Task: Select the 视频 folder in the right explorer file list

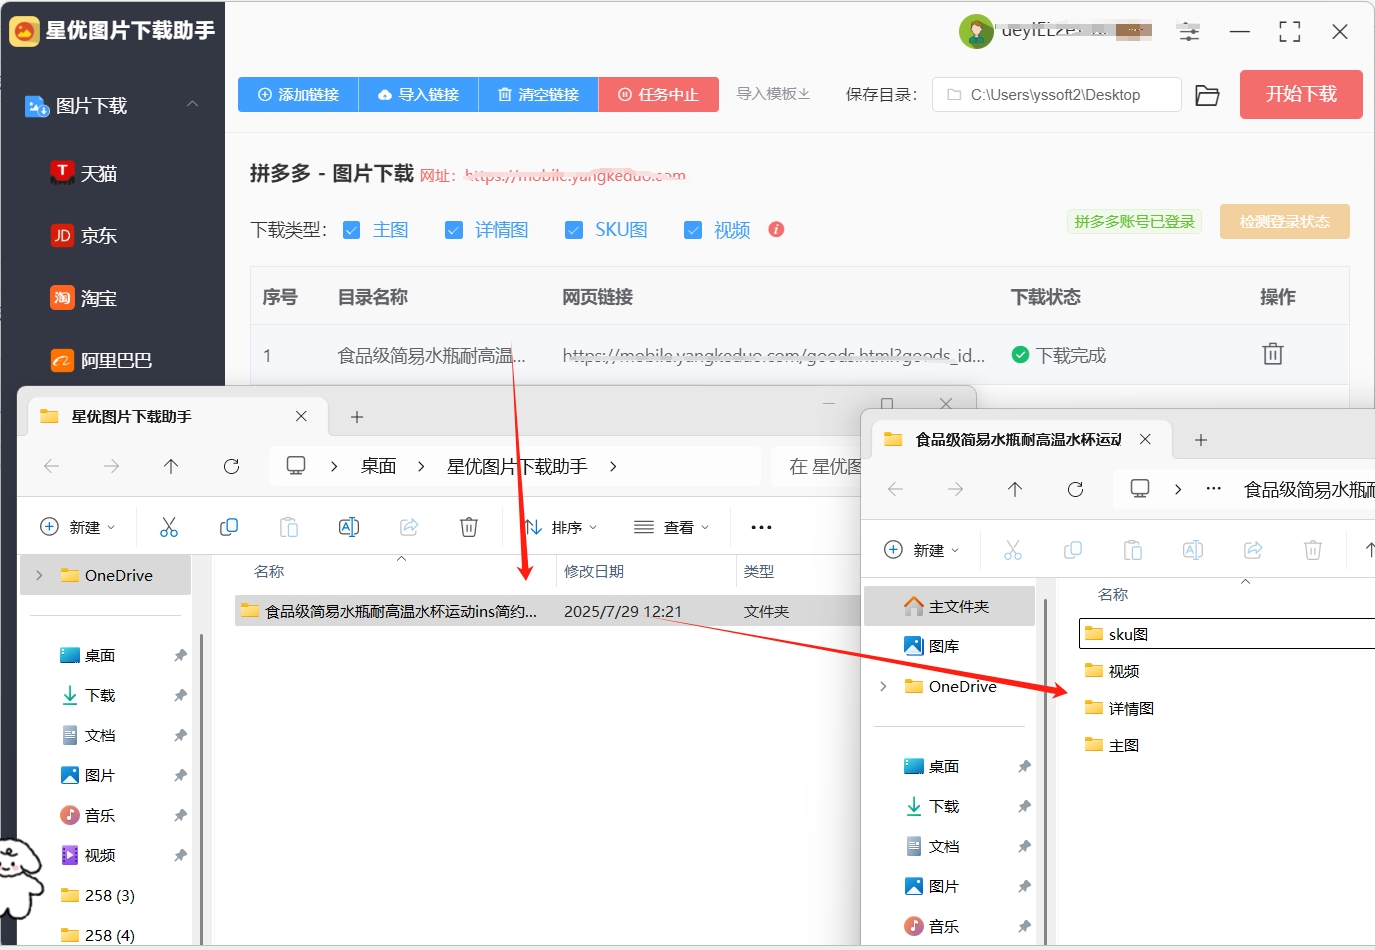Action: coord(1112,671)
